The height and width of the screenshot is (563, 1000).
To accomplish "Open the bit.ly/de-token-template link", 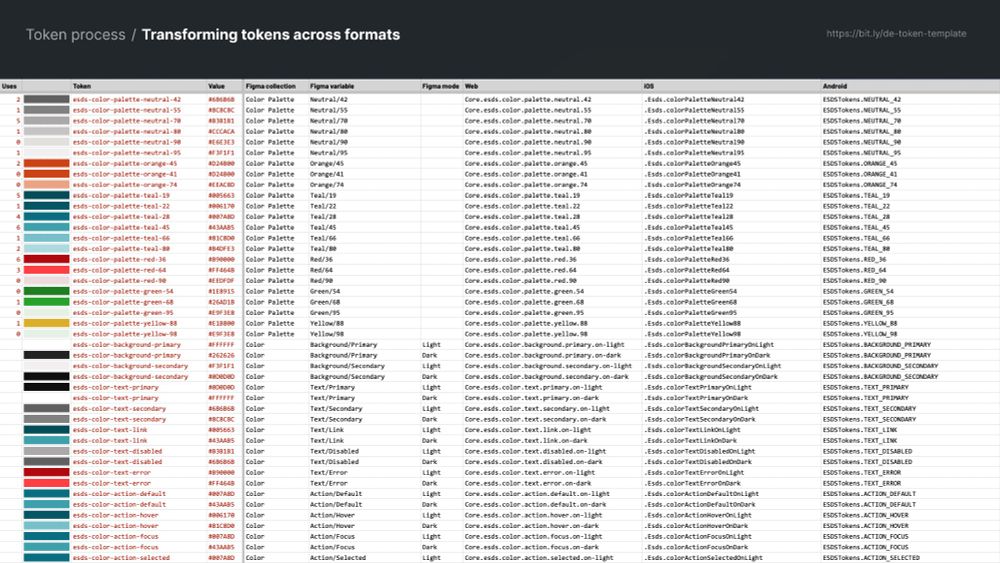I will point(896,34).
